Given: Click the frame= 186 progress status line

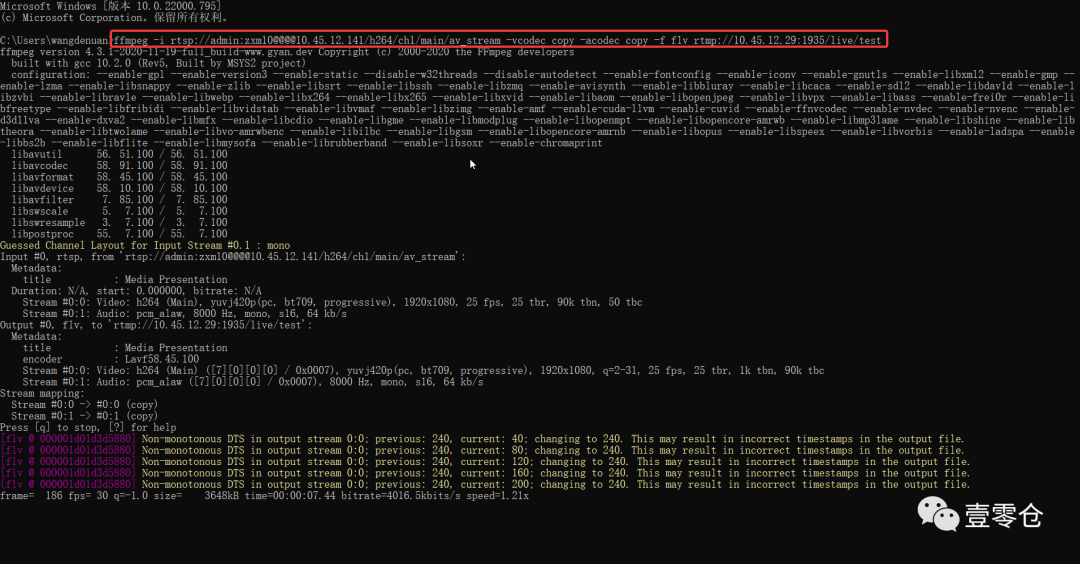Looking at the screenshot, I should [x=264, y=496].
